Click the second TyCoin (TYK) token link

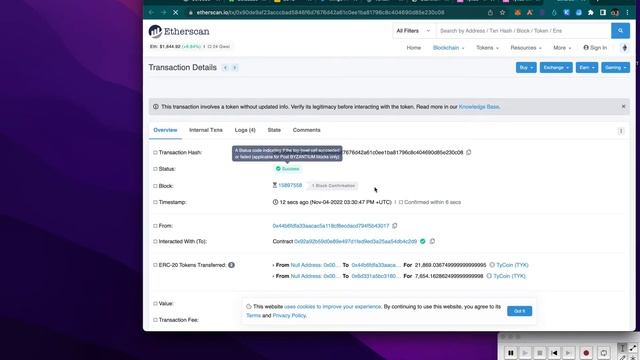coord(509,276)
